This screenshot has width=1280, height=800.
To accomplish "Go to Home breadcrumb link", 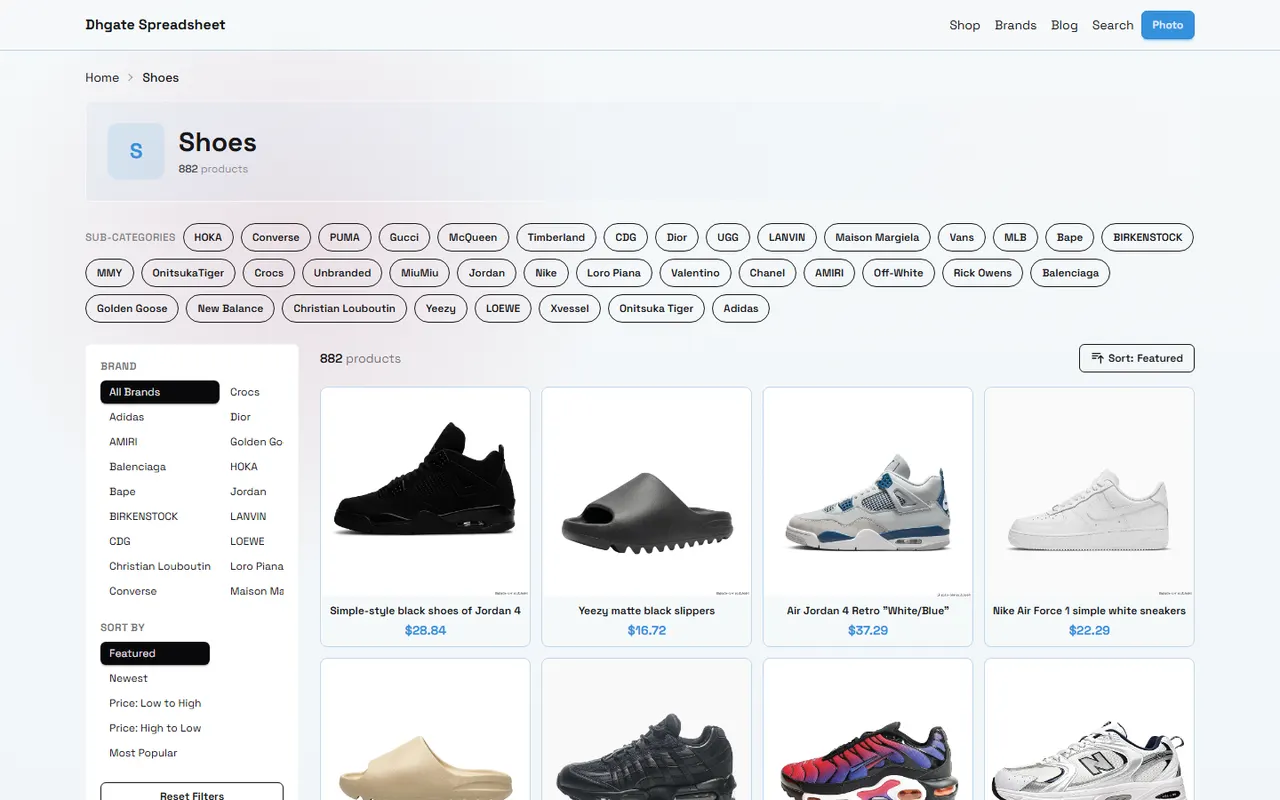I will click(102, 77).
